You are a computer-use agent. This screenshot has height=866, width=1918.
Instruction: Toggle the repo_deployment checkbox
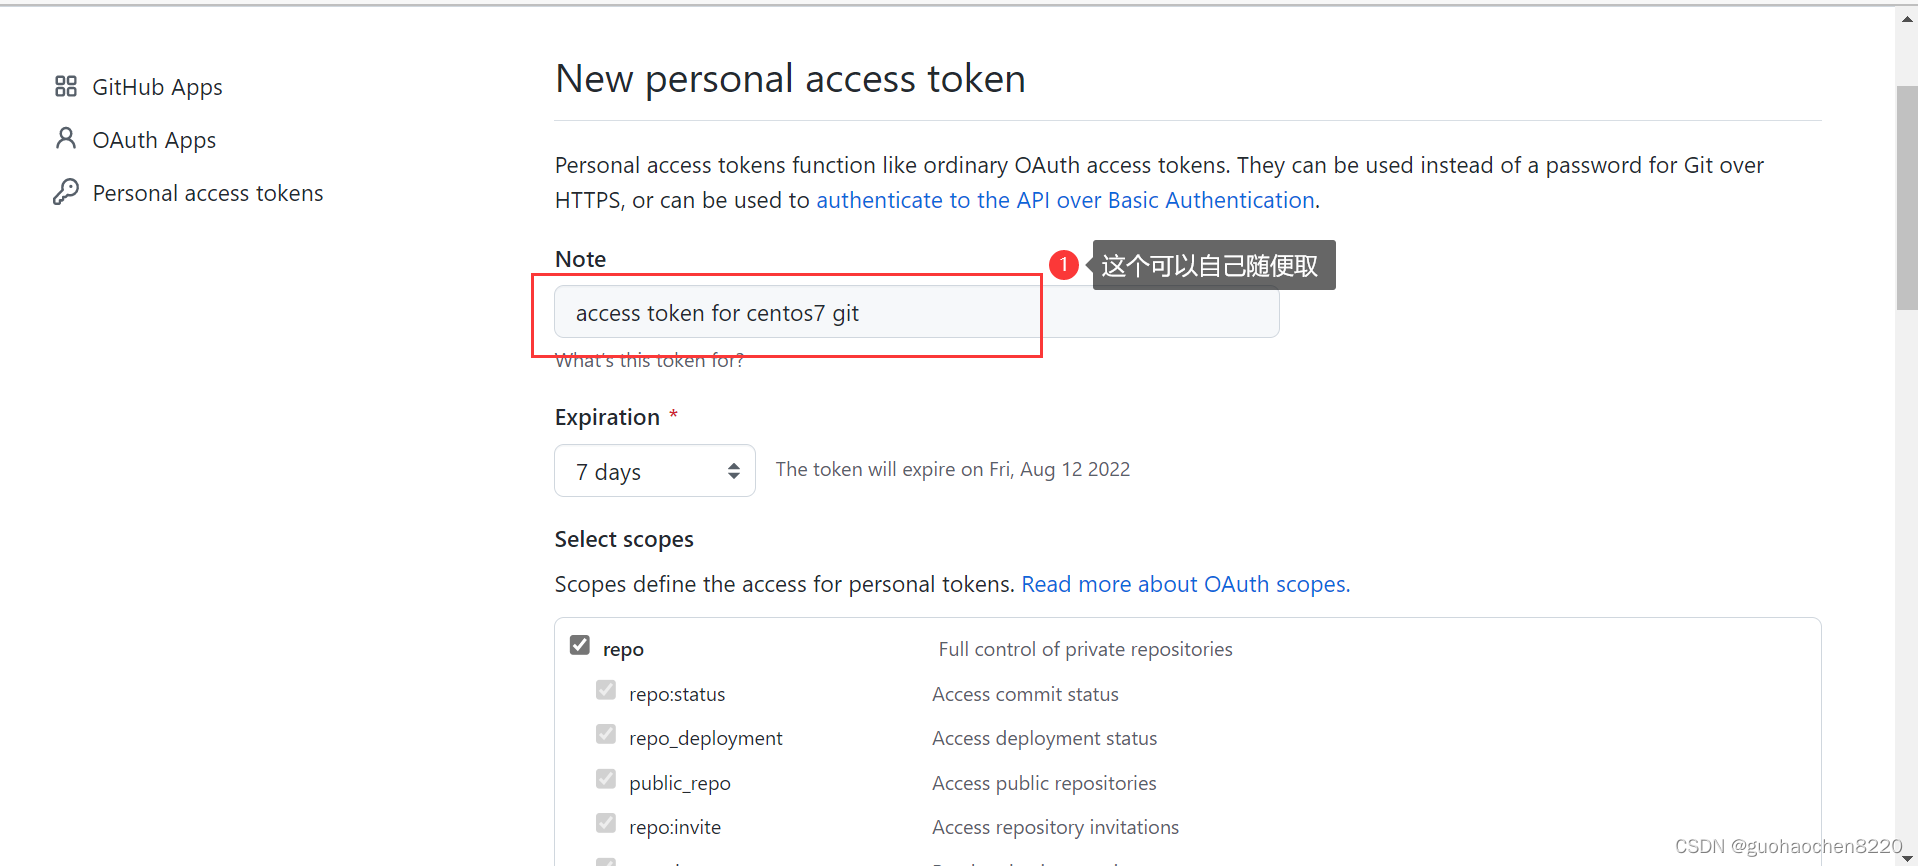point(606,734)
